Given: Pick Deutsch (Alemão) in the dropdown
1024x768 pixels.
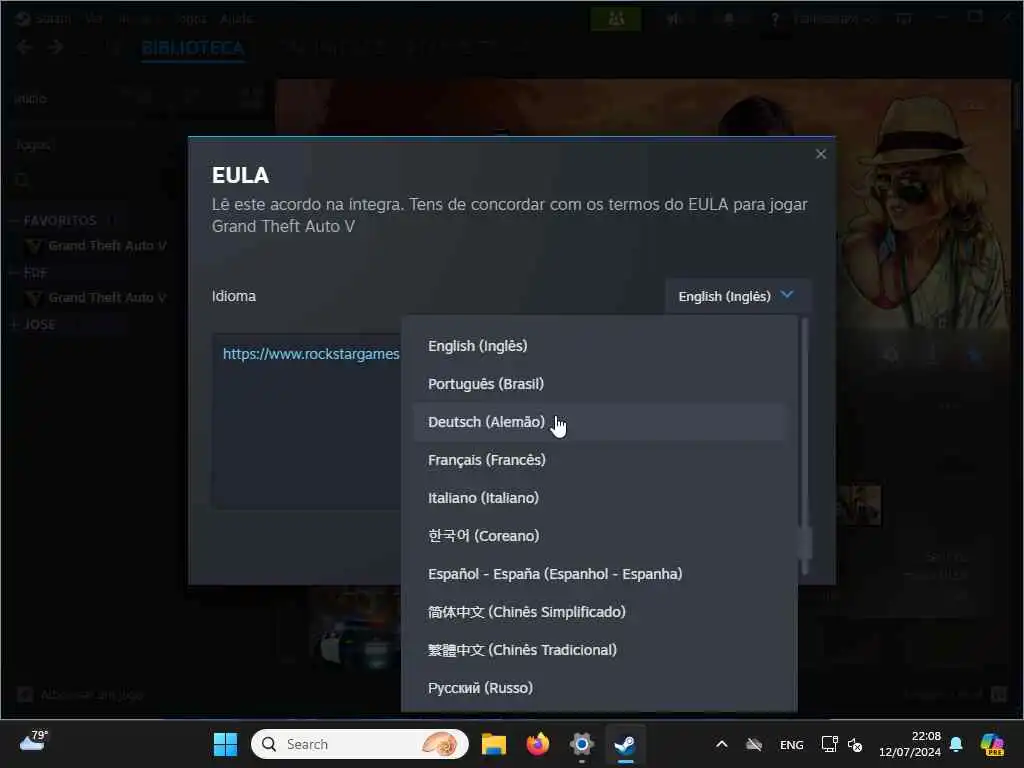Looking at the screenshot, I should click(599, 421).
